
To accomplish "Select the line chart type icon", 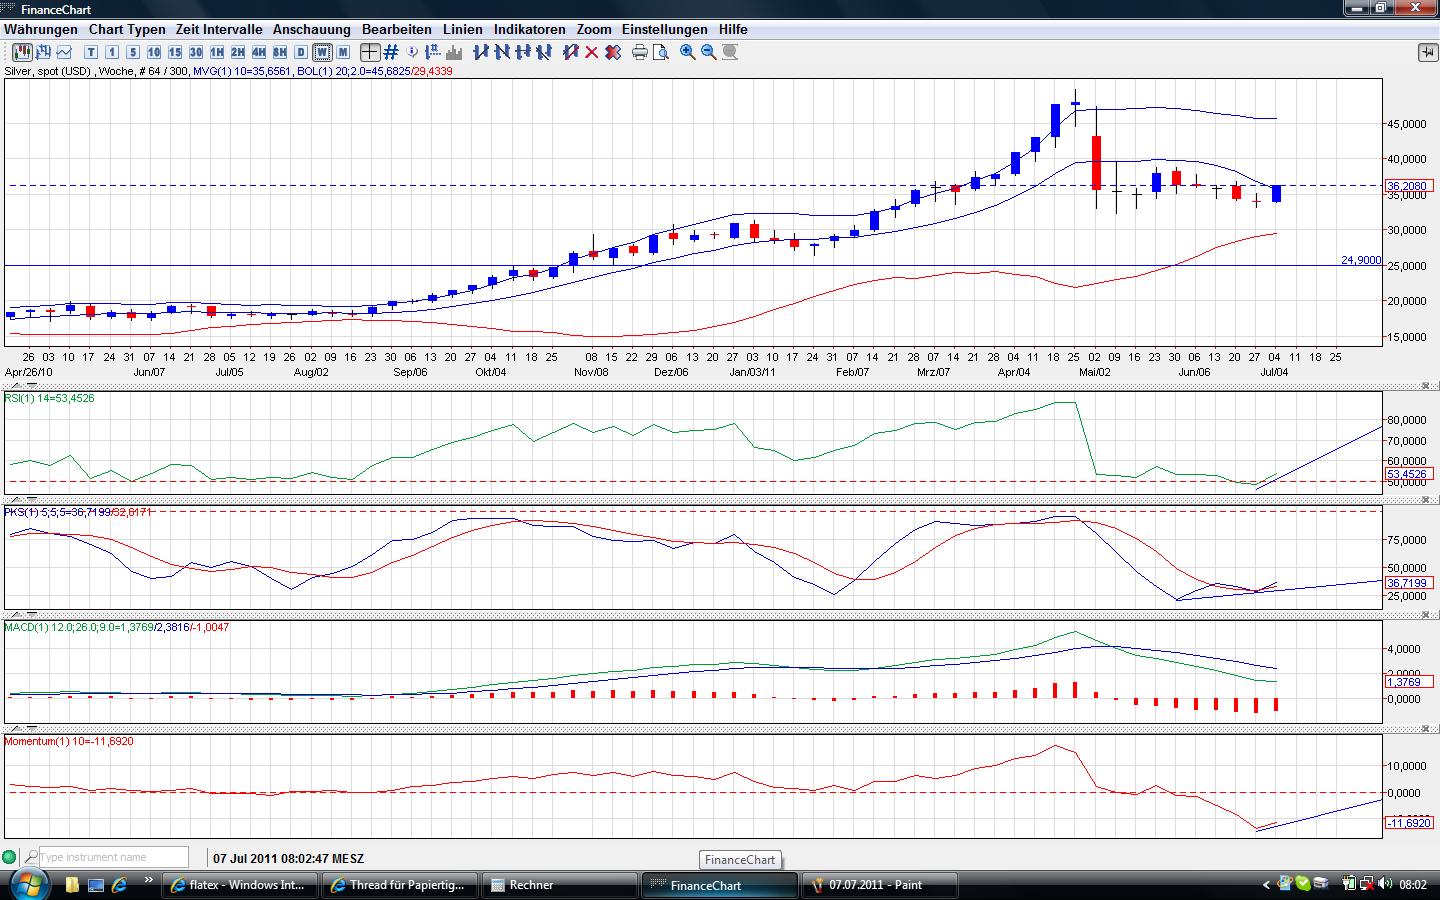I will (65, 52).
